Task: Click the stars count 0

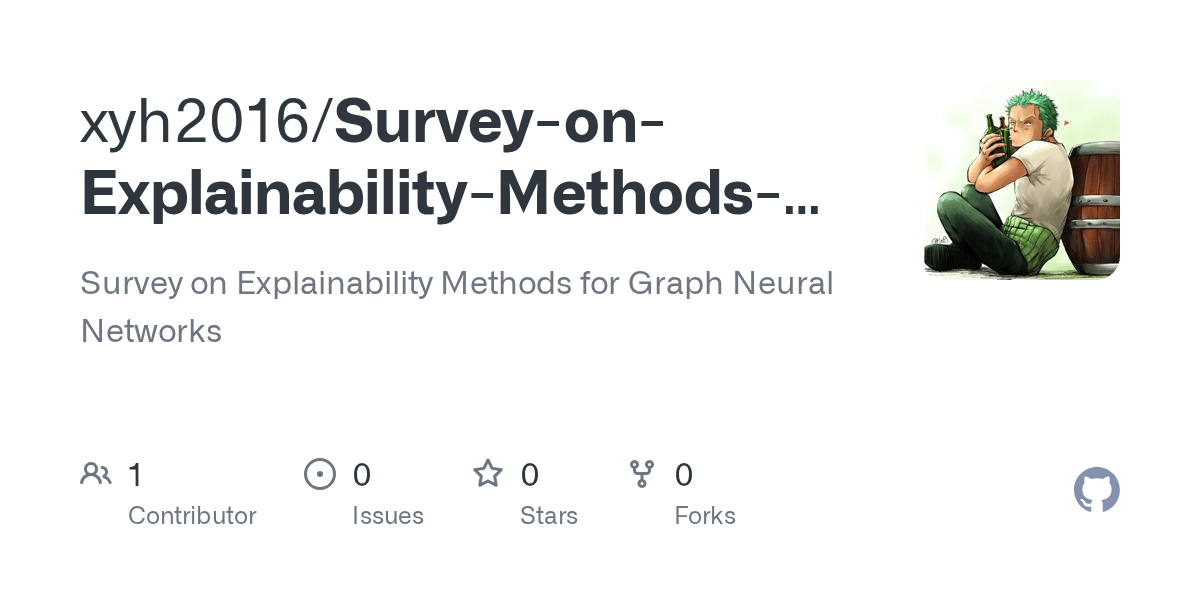Action: pyautogui.click(x=530, y=474)
